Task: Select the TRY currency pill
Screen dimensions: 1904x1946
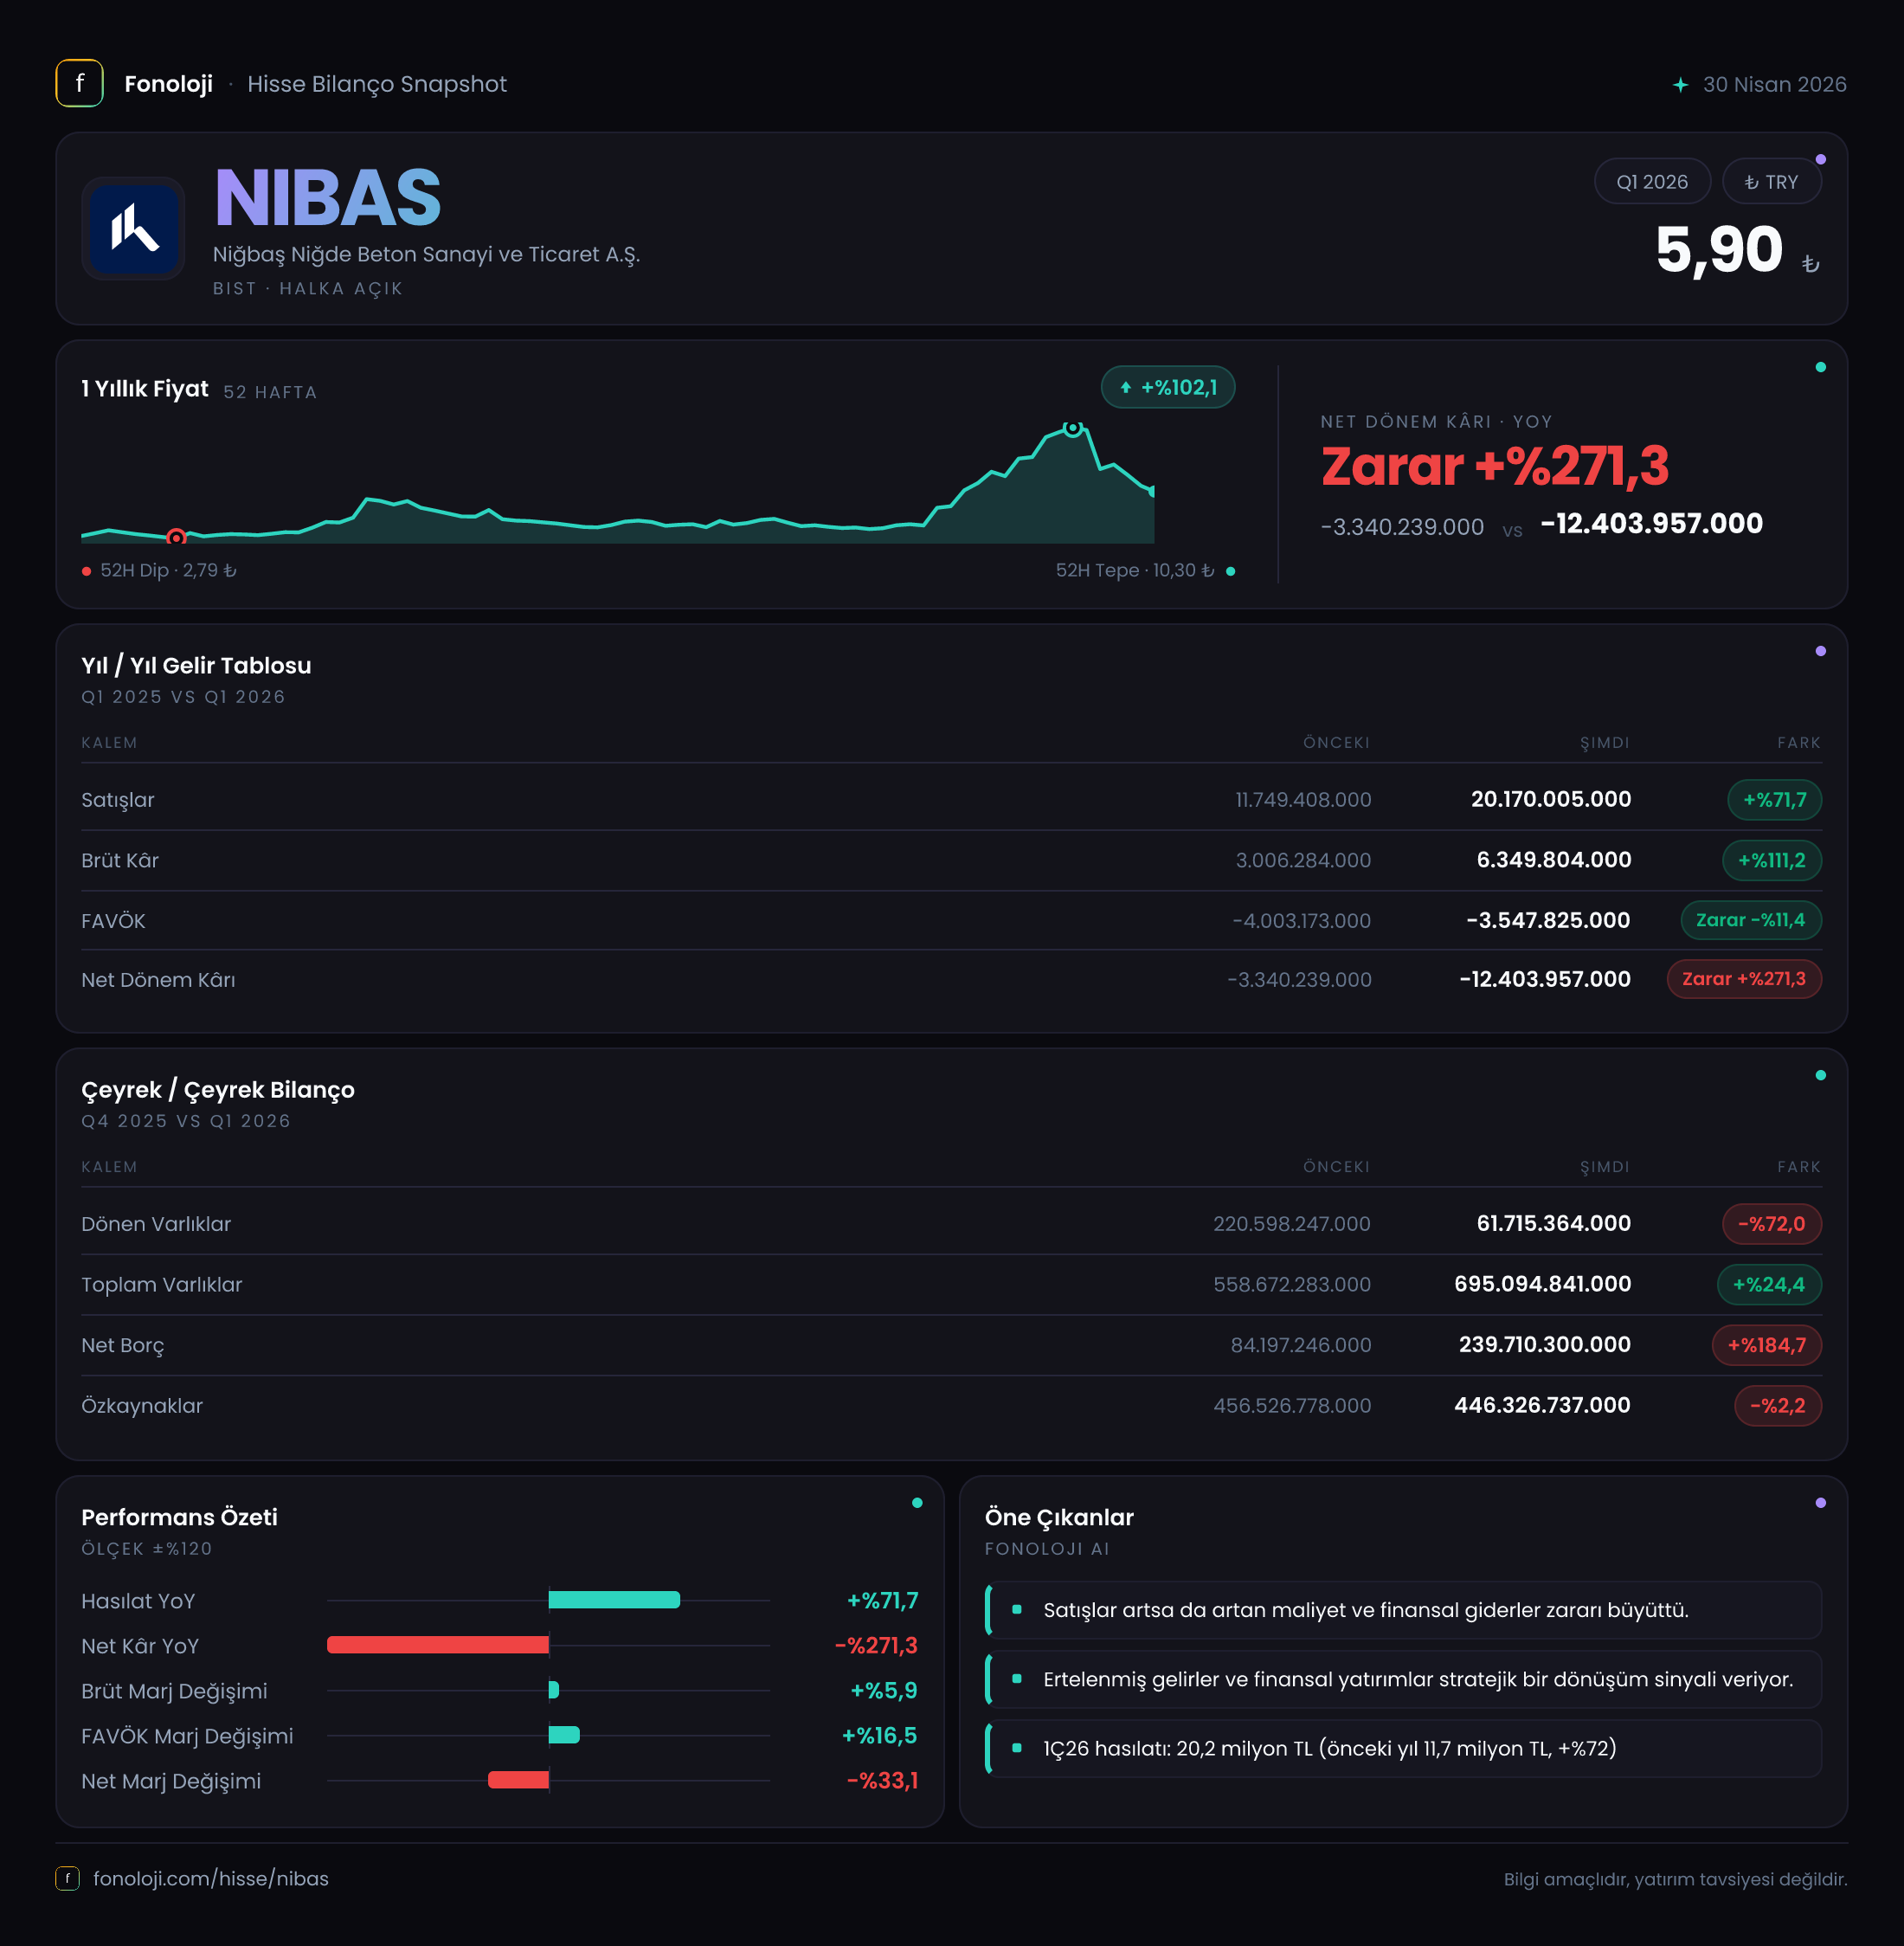Action: coord(1771,182)
